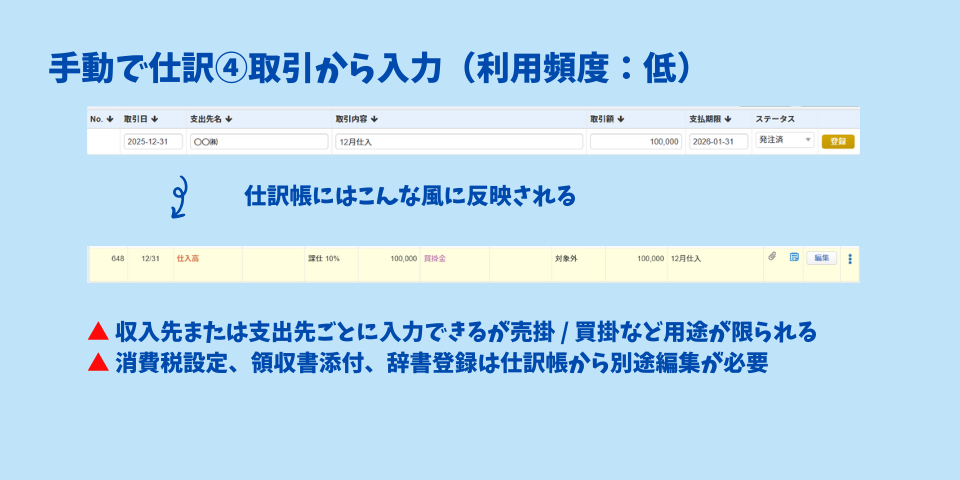
Task: Sort the 支払期限 column header
Action: coord(711,119)
